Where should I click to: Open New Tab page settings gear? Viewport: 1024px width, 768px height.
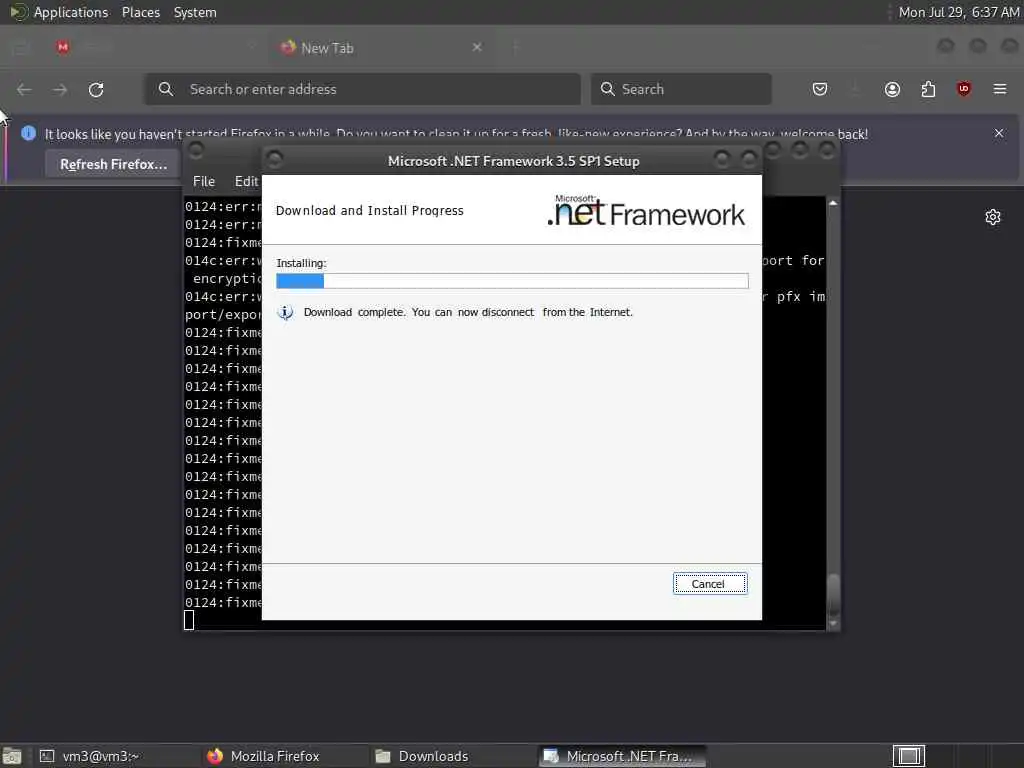pyautogui.click(x=993, y=217)
